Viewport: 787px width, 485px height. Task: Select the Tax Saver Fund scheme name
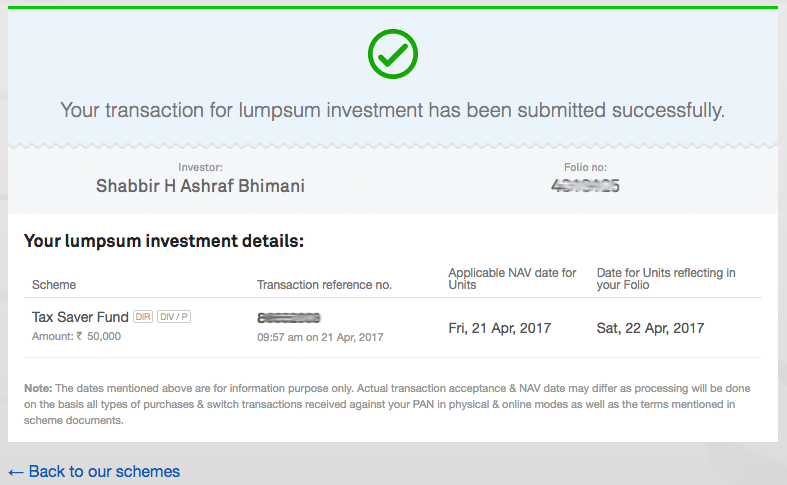pyautogui.click(x=80, y=317)
